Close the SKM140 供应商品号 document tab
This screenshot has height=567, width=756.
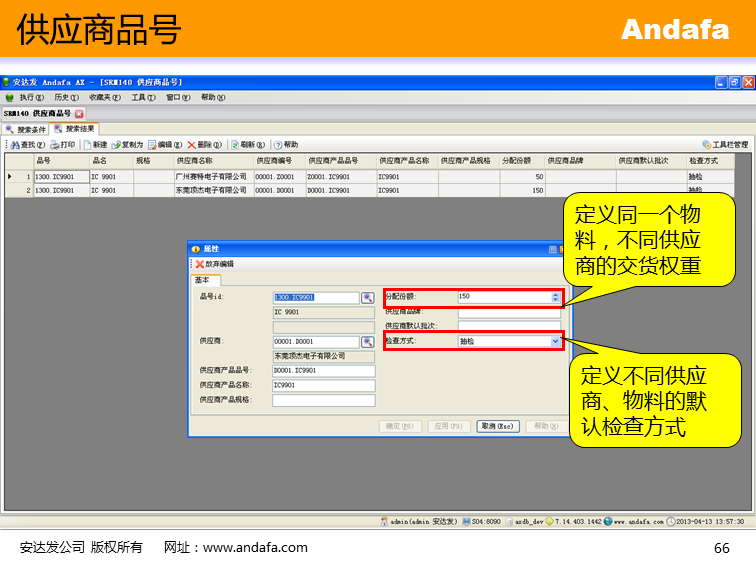pyautogui.click(x=79, y=113)
